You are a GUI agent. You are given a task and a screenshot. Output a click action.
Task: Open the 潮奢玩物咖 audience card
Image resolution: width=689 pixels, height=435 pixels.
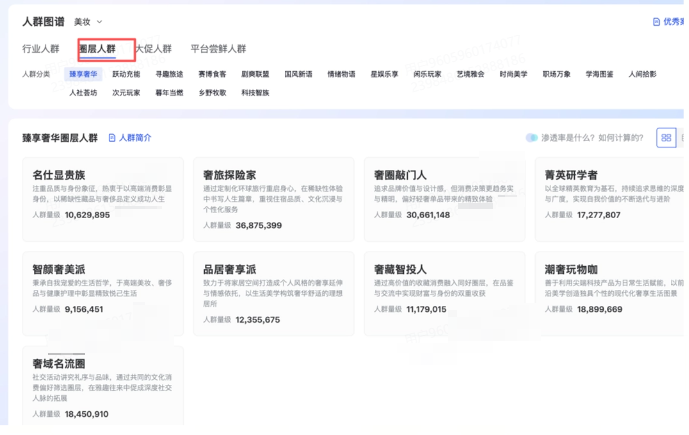tap(609, 294)
